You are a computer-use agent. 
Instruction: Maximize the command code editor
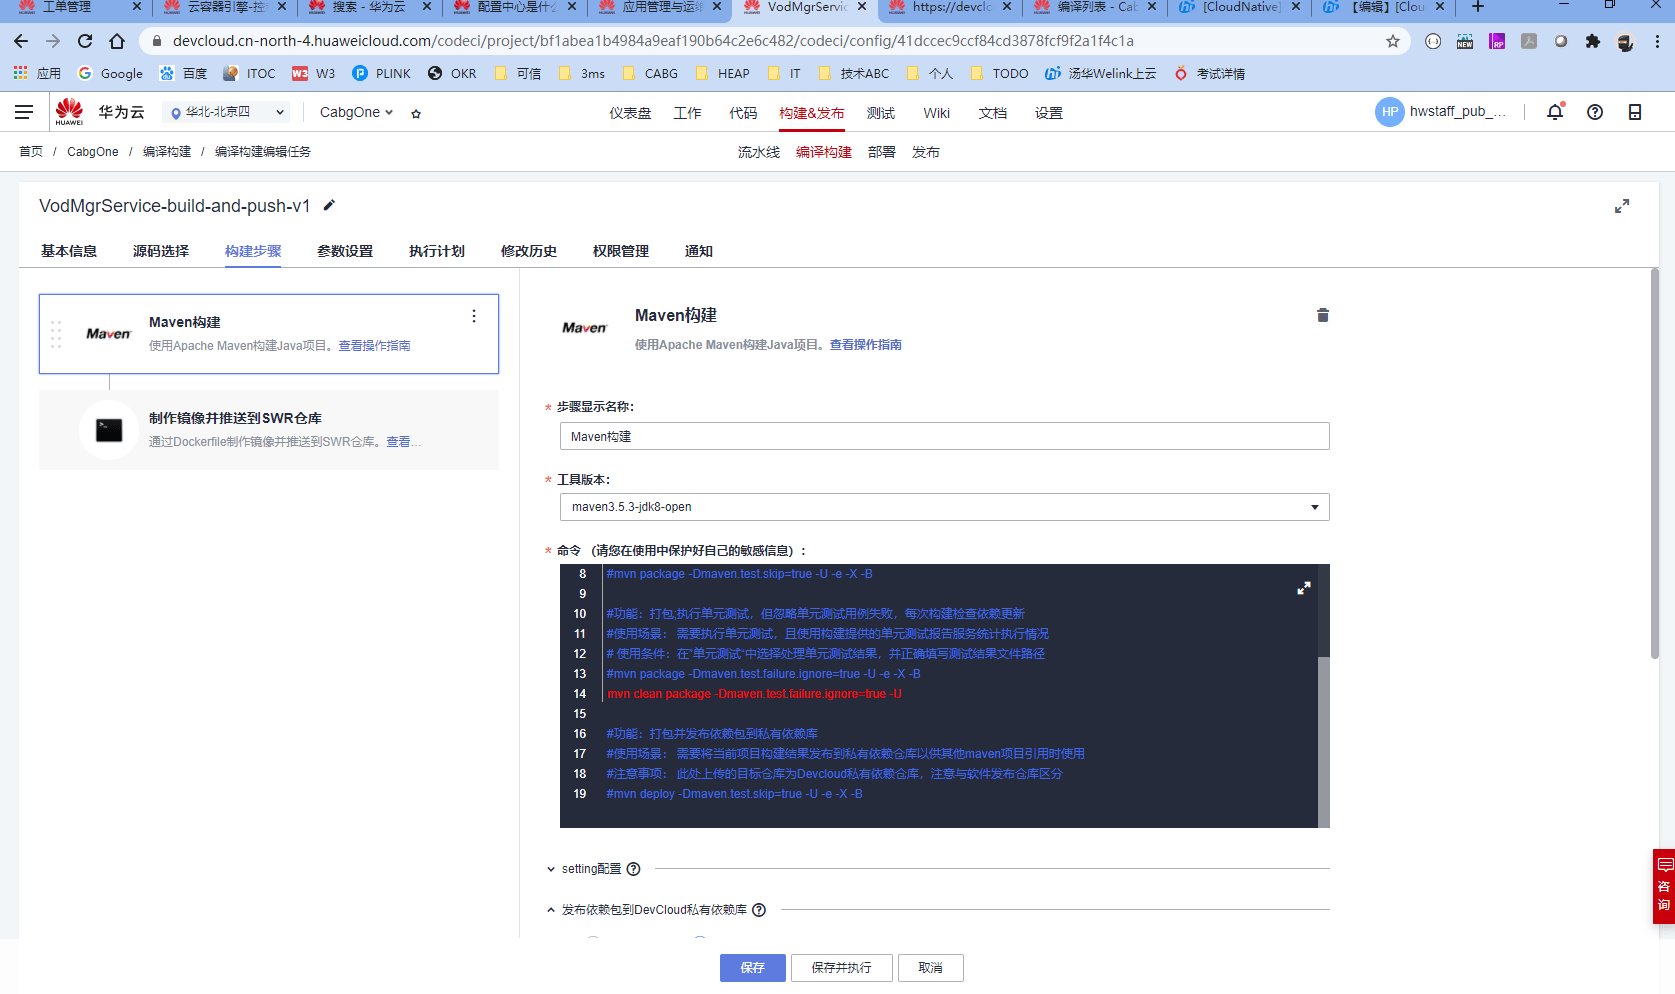1304,588
